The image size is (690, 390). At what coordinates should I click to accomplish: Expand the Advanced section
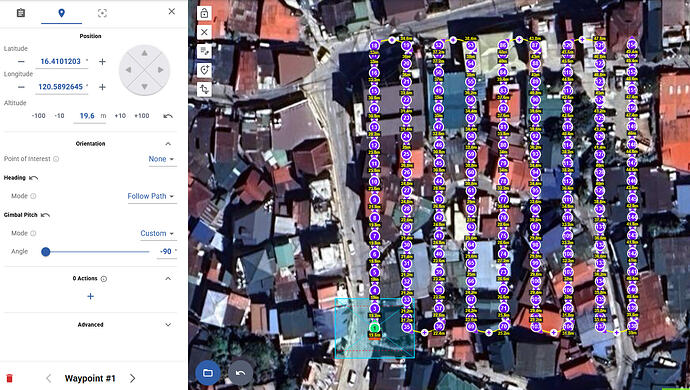168,325
